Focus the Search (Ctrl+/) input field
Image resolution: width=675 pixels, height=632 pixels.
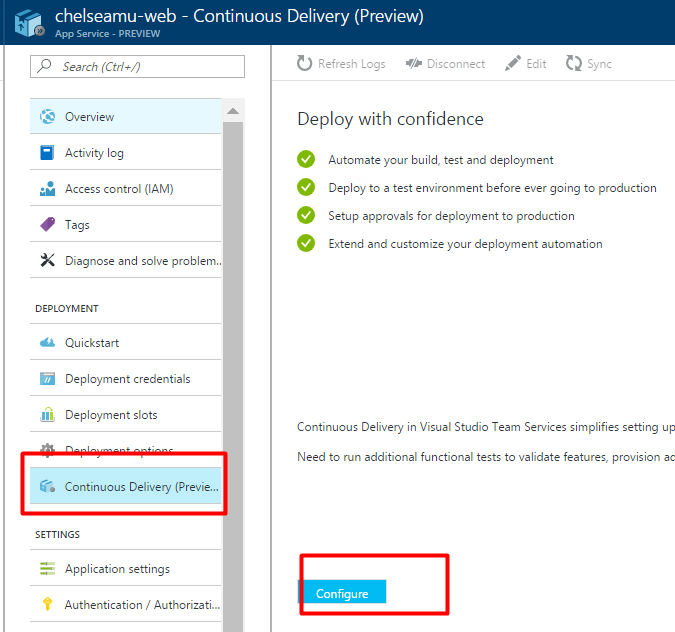click(x=137, y=66)
